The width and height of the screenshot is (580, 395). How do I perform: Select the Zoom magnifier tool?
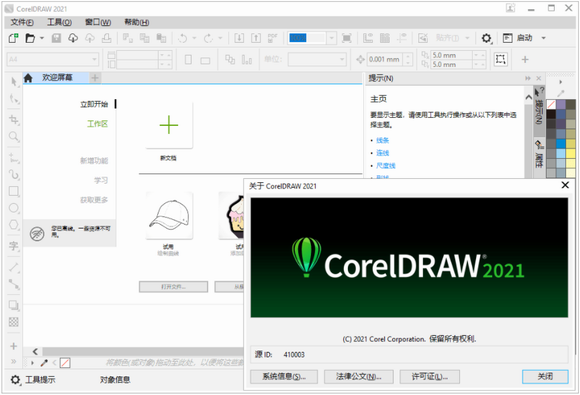click(14, 136)
